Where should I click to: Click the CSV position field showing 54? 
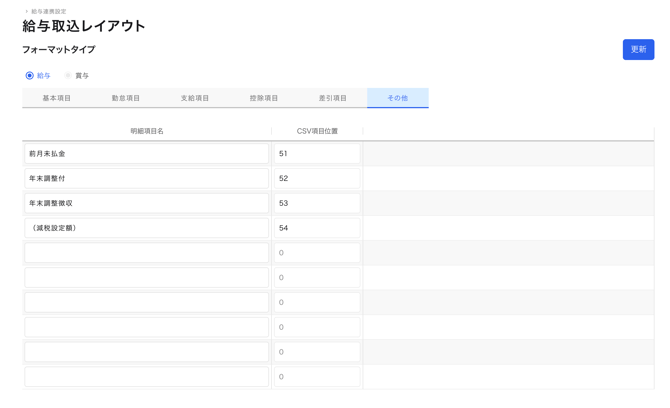316,228
